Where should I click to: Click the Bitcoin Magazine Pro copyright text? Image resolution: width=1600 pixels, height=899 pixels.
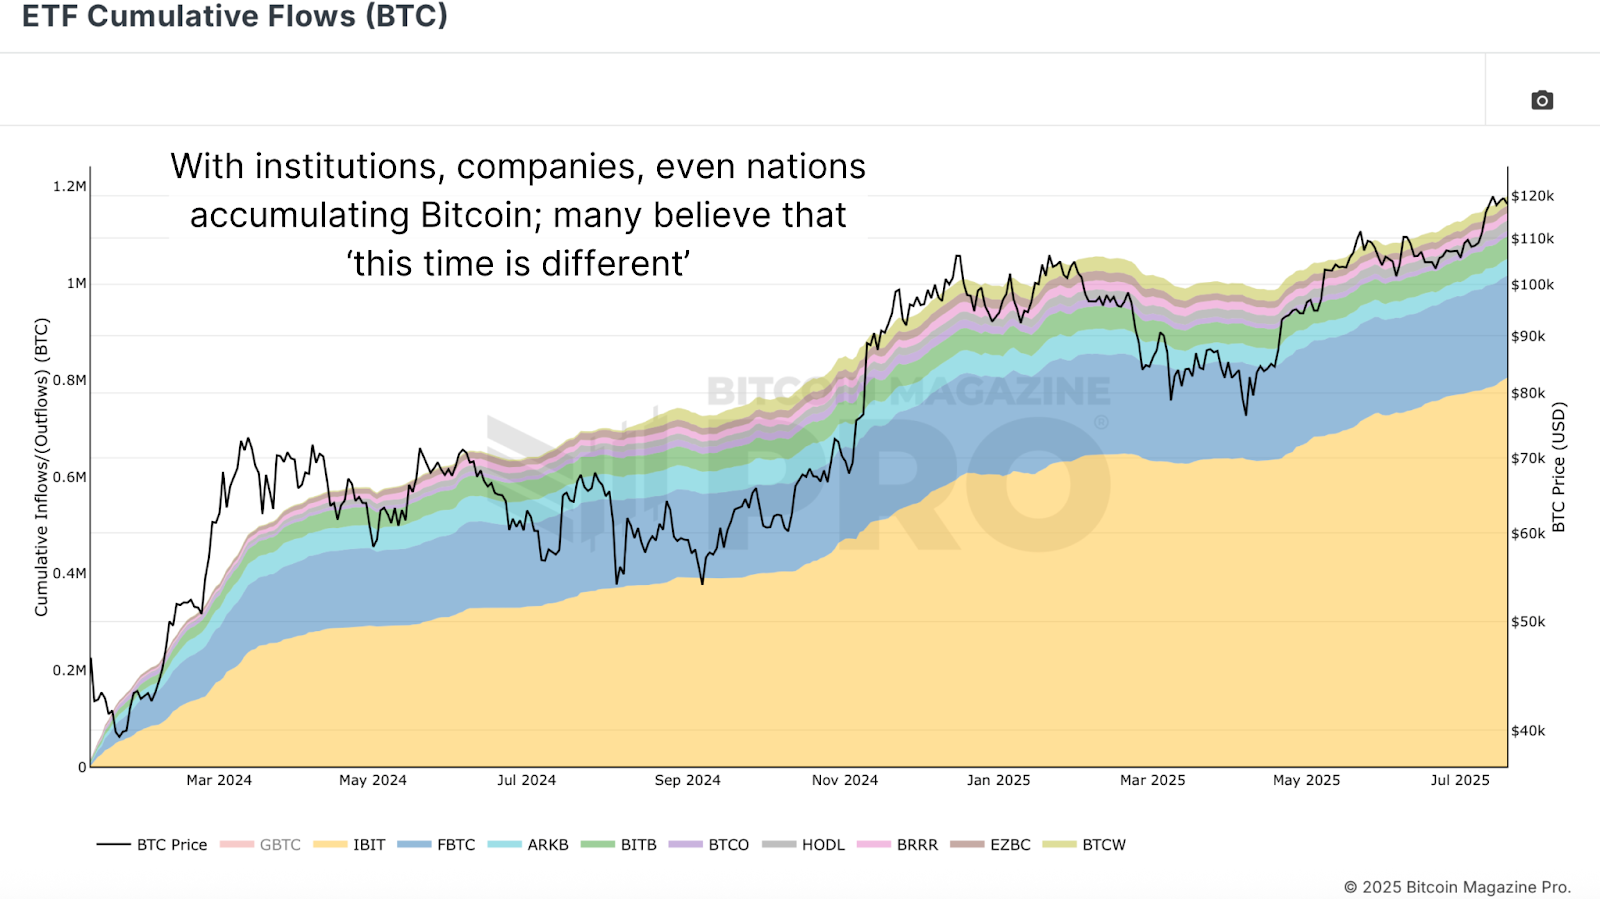pyautogui.click(x=1457, y=887)
